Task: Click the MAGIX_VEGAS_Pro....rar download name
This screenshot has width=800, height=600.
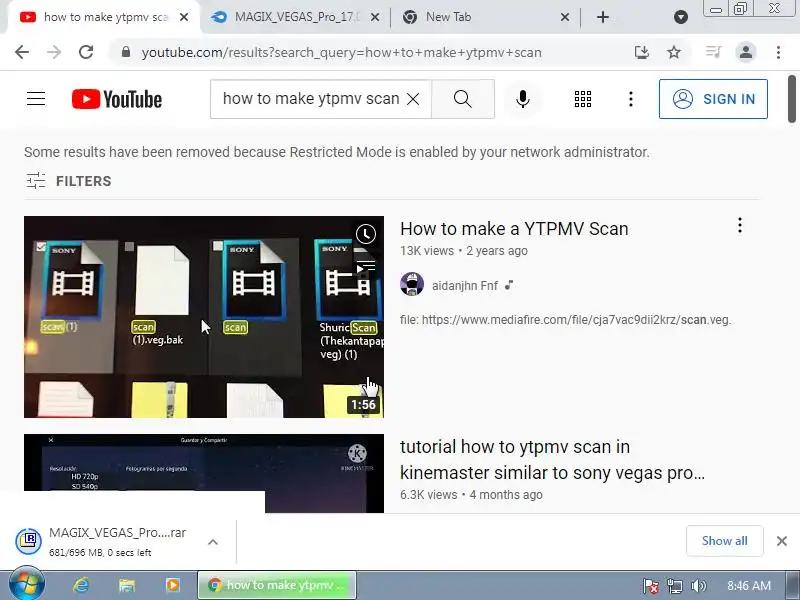Action: click(x=117, y=533)
